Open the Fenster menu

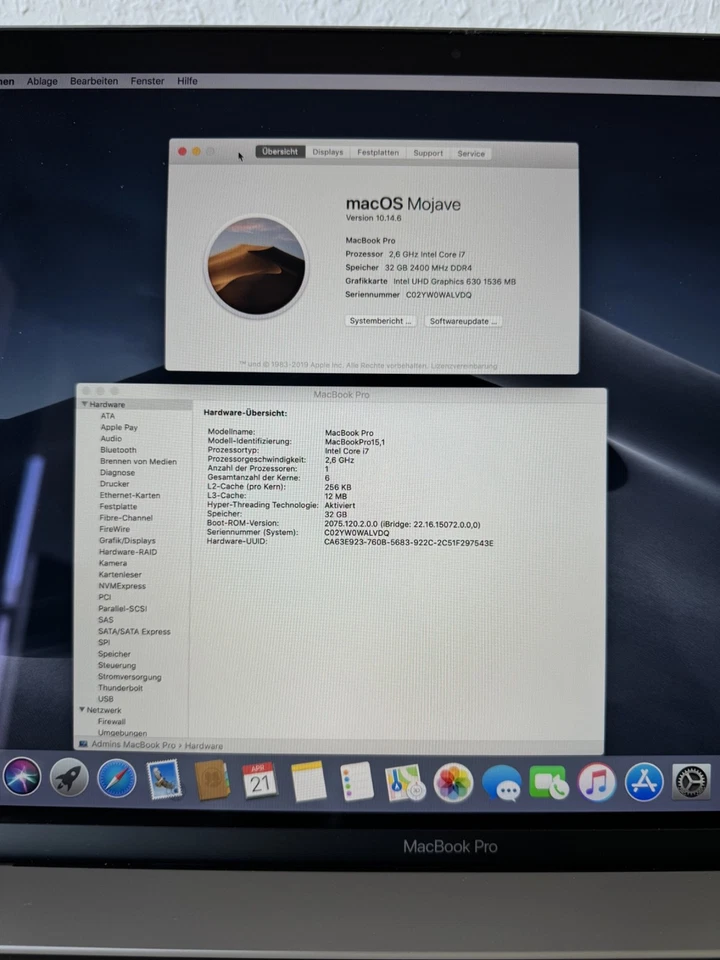pos(147,81)
